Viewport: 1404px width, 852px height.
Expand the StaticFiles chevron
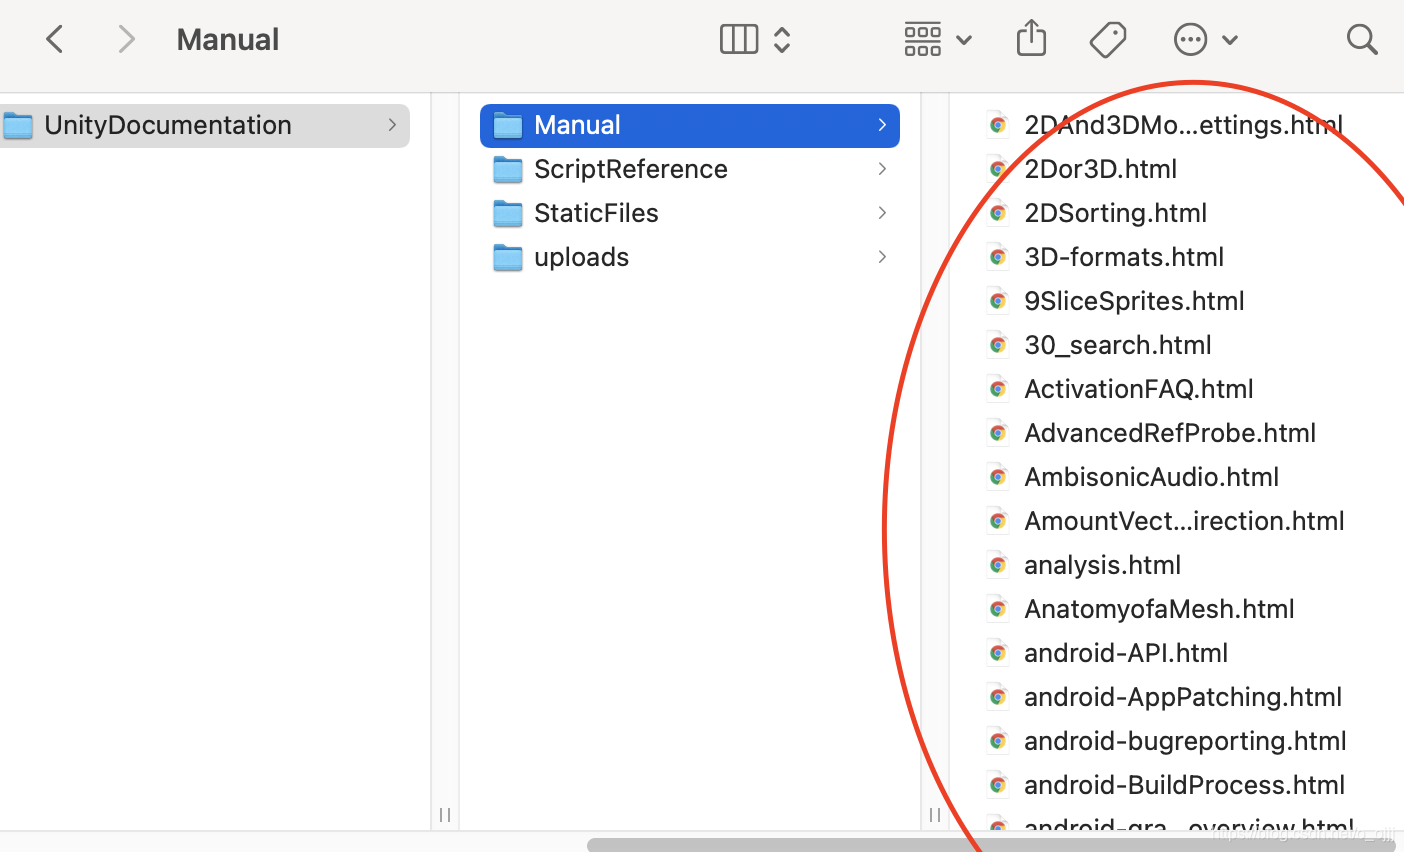(882, 213)
